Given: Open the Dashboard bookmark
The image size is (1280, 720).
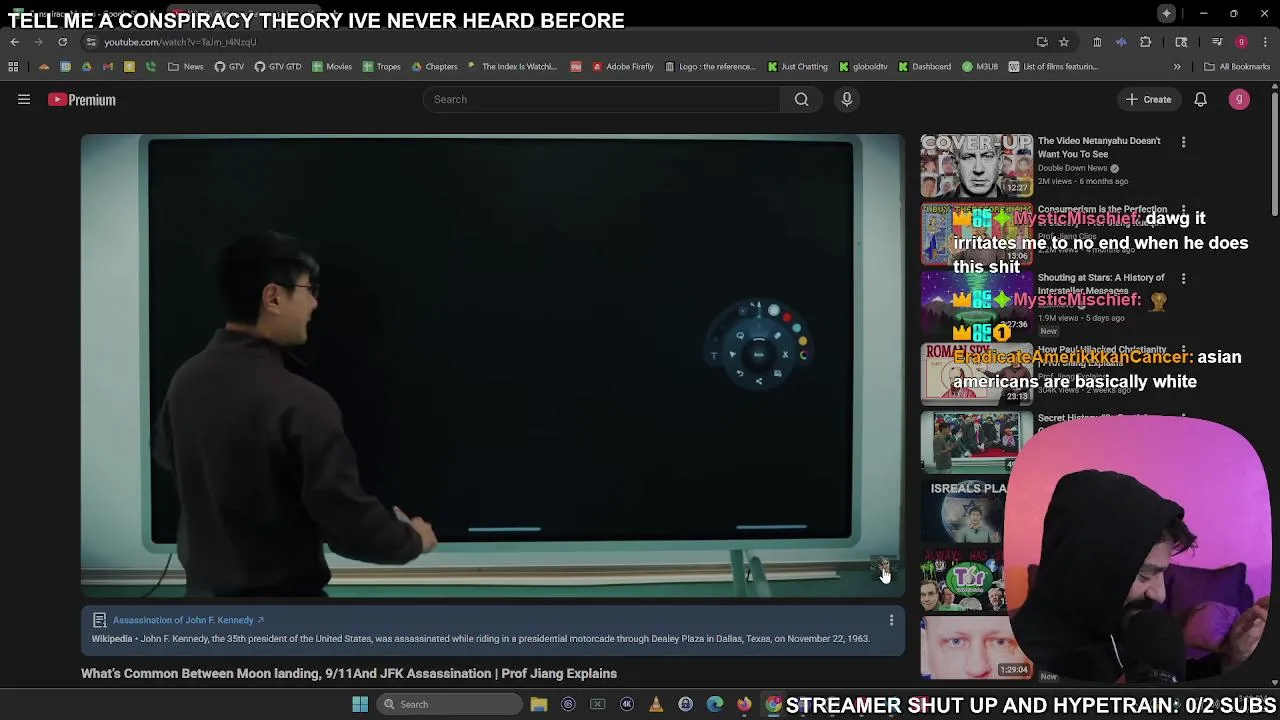Looking at the screenshot, I should point(924,67).
